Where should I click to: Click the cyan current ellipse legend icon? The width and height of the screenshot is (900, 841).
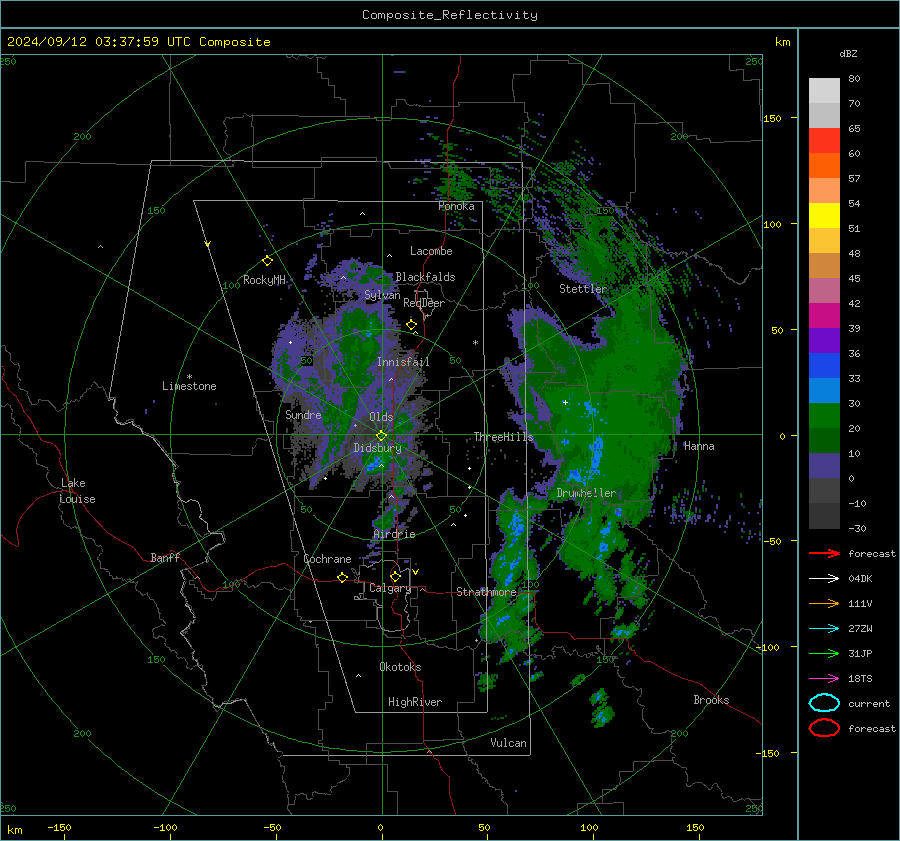(x=824, y=703)
